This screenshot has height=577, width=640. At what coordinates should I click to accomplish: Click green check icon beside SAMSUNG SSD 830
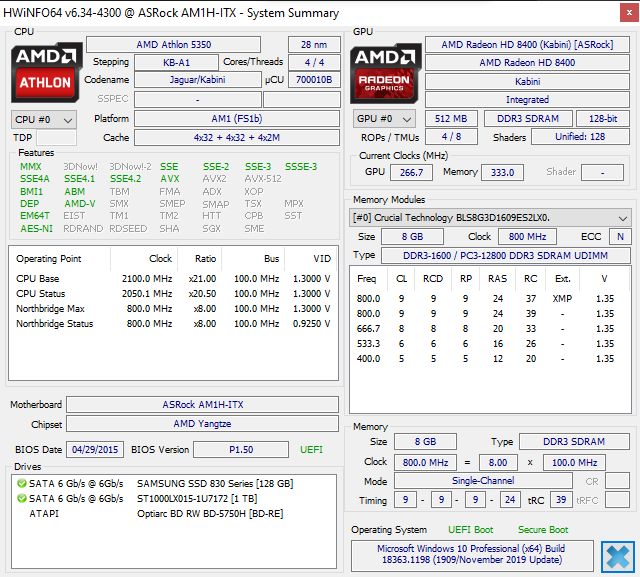(x=22, y=484)
